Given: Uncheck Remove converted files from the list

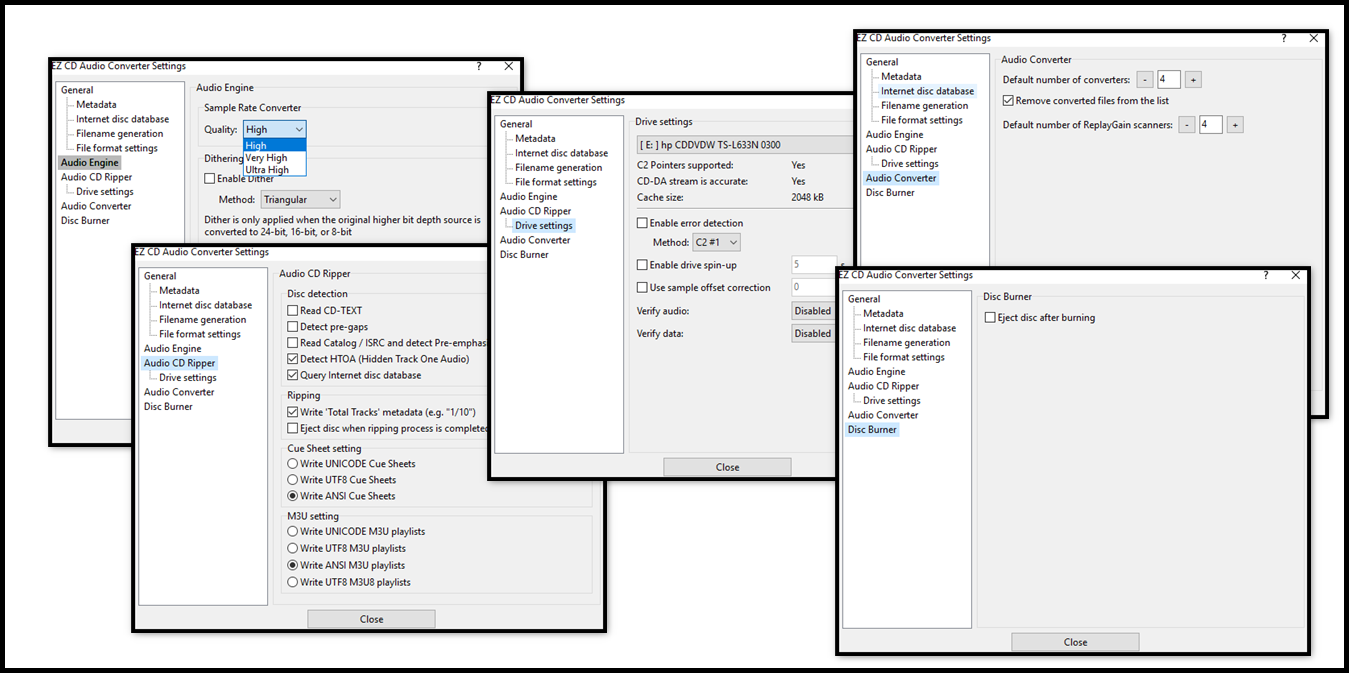Looking at the screenshot, I should 1009,101.
